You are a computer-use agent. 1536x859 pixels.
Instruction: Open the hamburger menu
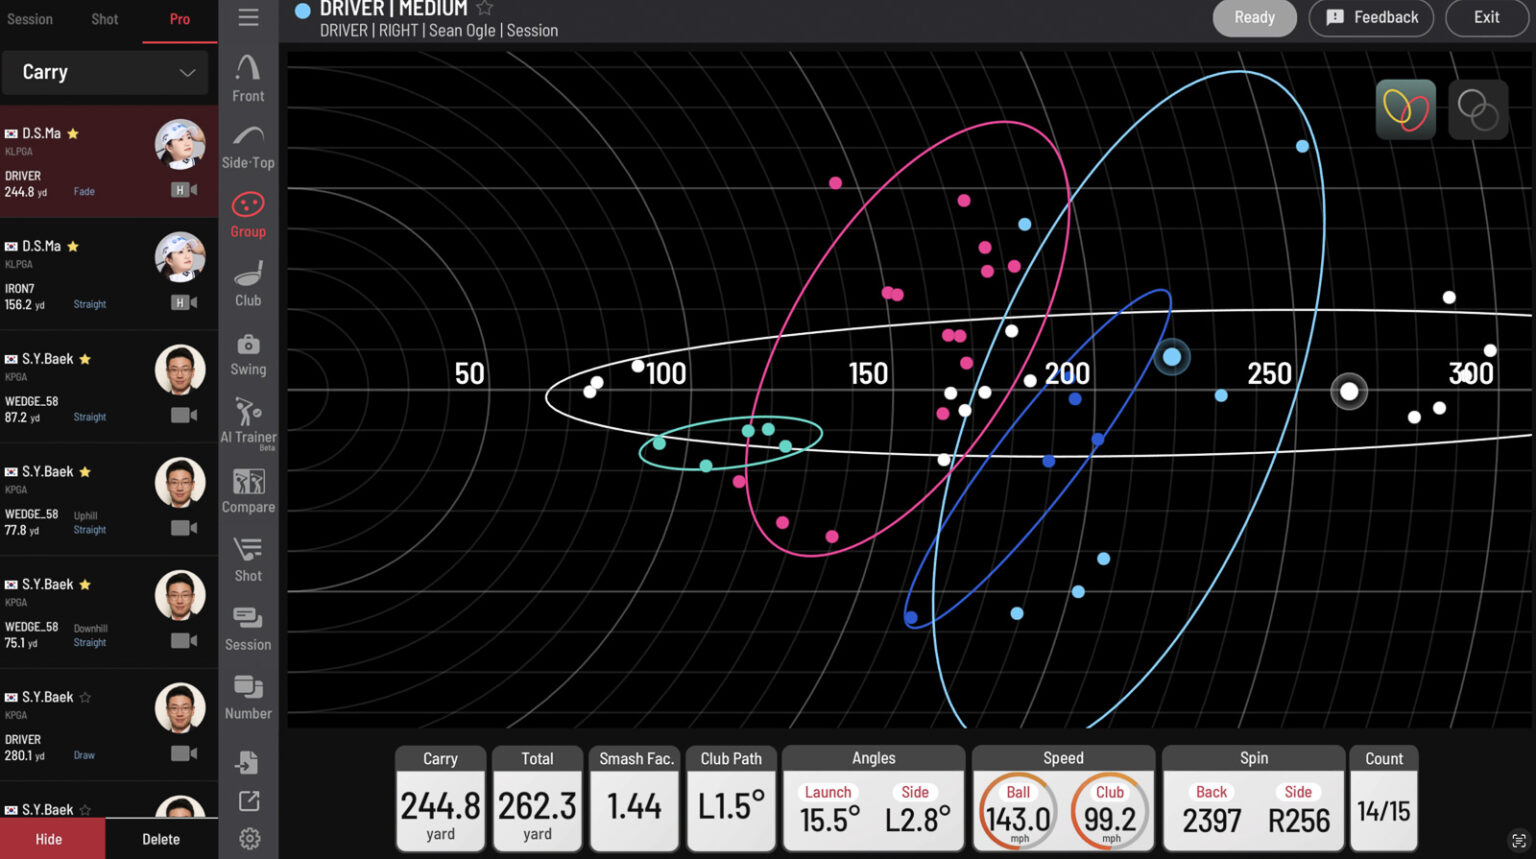248,17
